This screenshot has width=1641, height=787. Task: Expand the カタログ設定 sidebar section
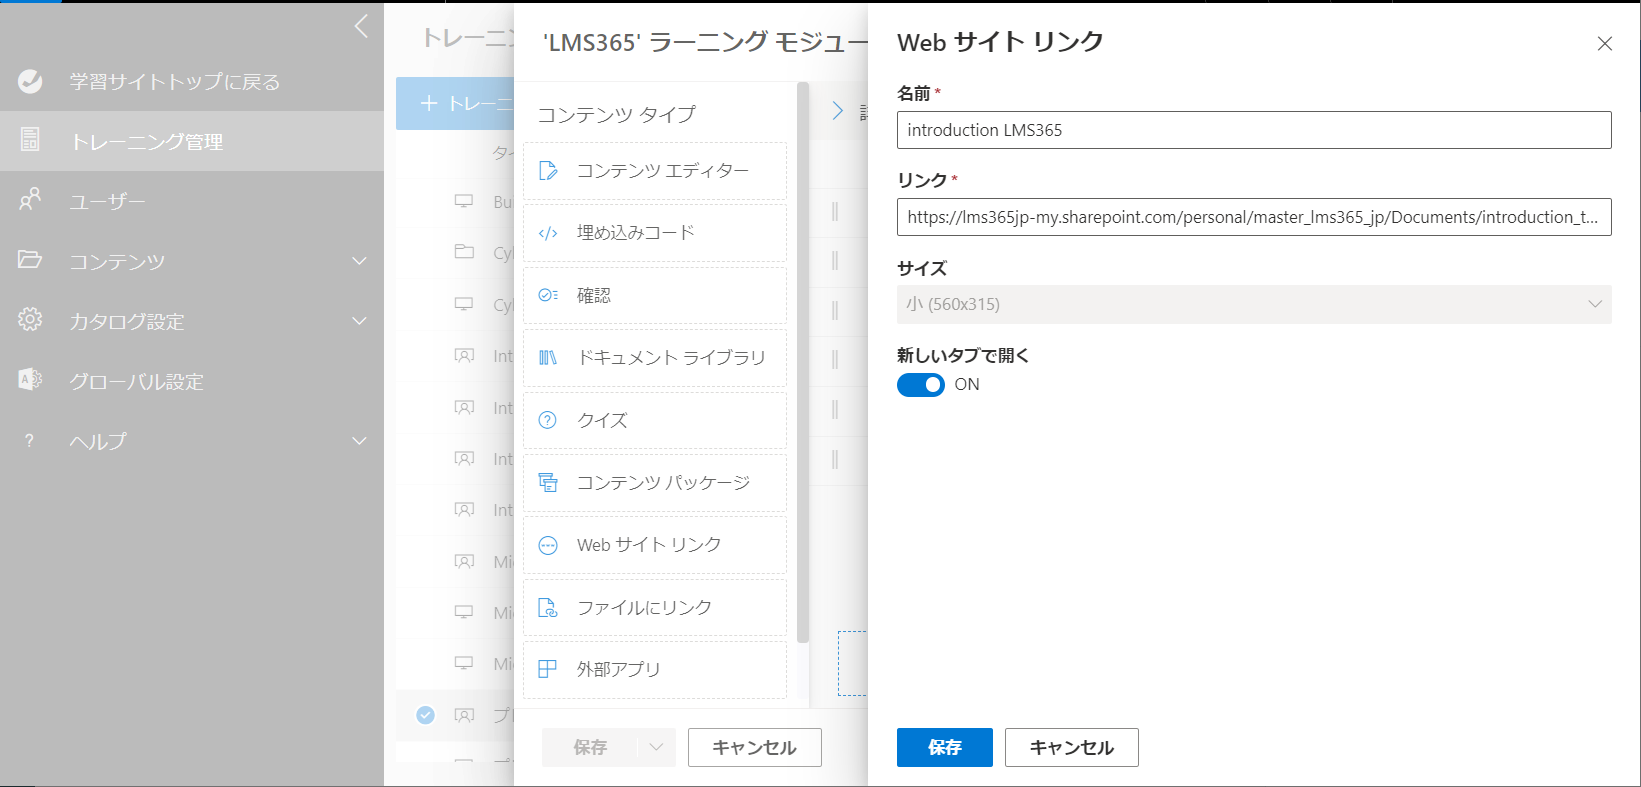tap(360, 321)
